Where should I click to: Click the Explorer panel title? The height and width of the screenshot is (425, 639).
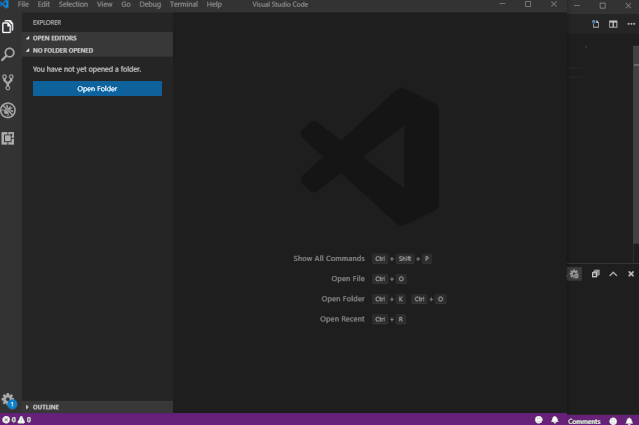coord(47,22)
